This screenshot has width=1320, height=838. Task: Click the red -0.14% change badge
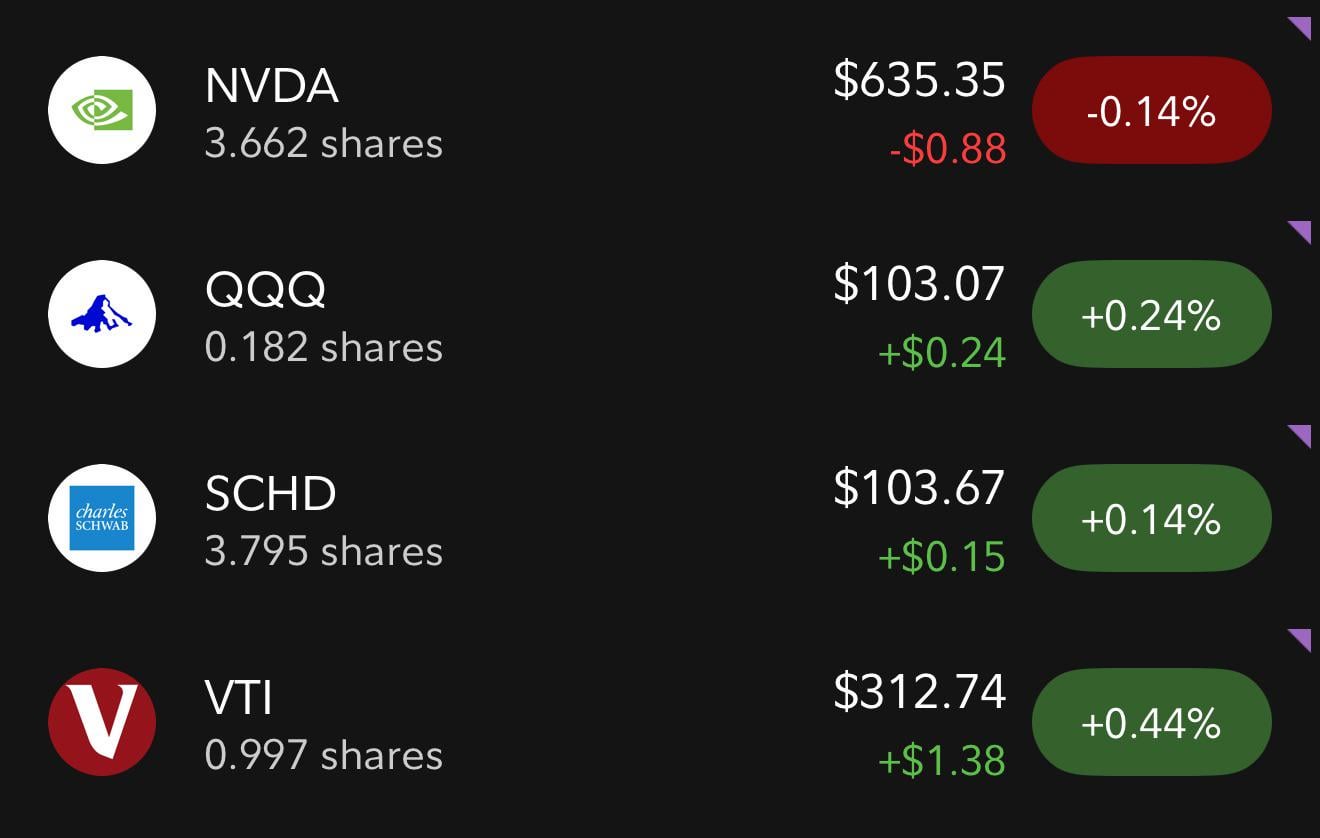pos(1150,109)
